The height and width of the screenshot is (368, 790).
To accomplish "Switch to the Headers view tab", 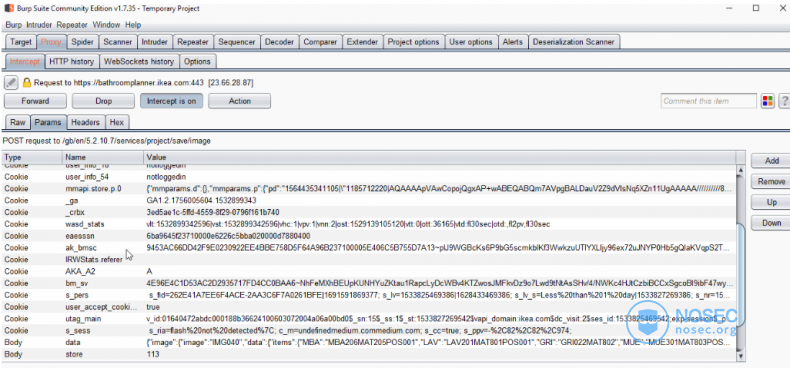I will [x=86, y=122].
